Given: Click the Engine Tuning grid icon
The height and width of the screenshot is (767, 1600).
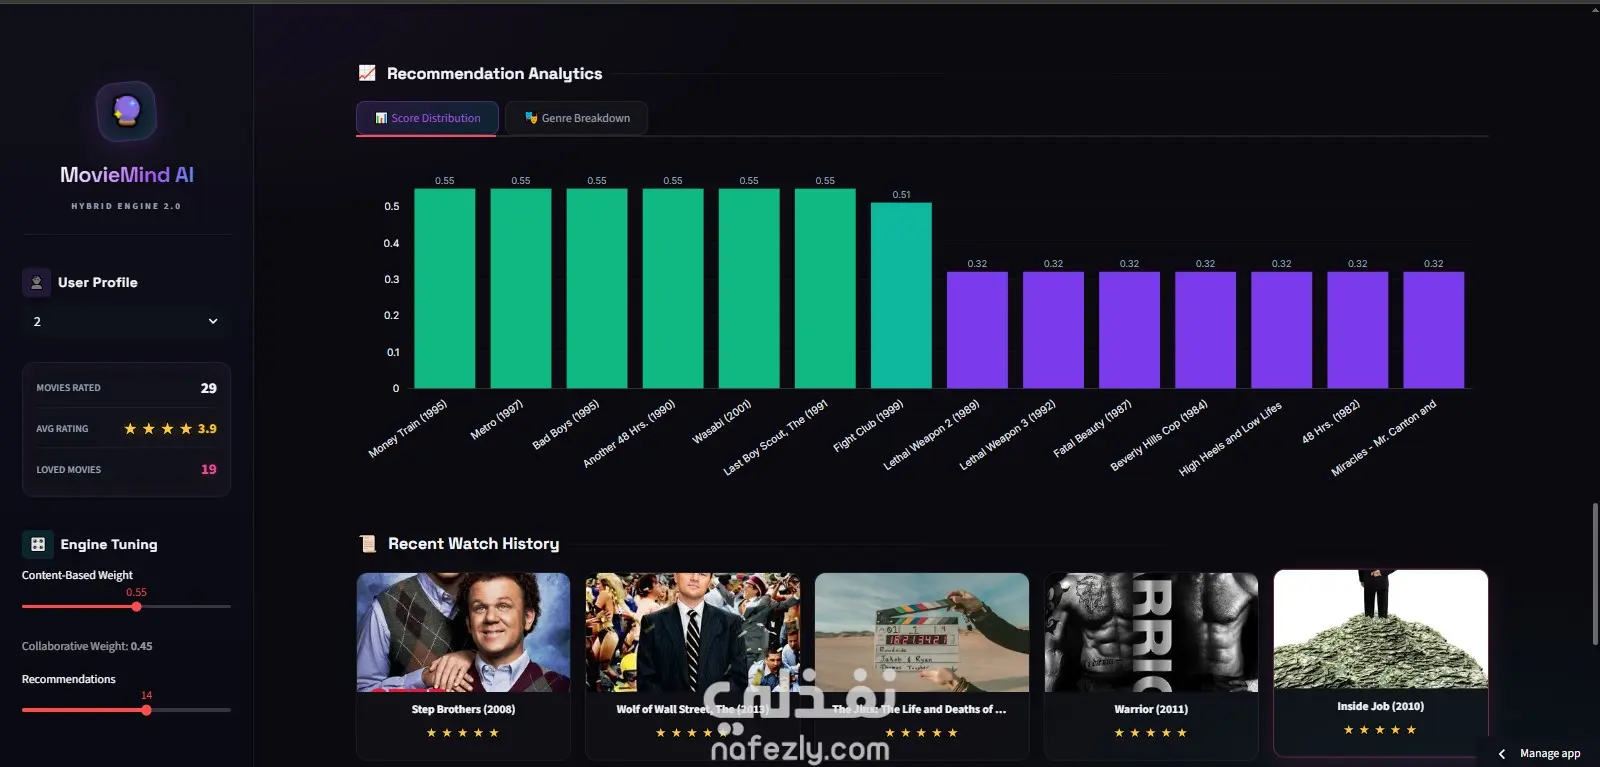Looking at the screenshot, I should click(x=37, y=544).
